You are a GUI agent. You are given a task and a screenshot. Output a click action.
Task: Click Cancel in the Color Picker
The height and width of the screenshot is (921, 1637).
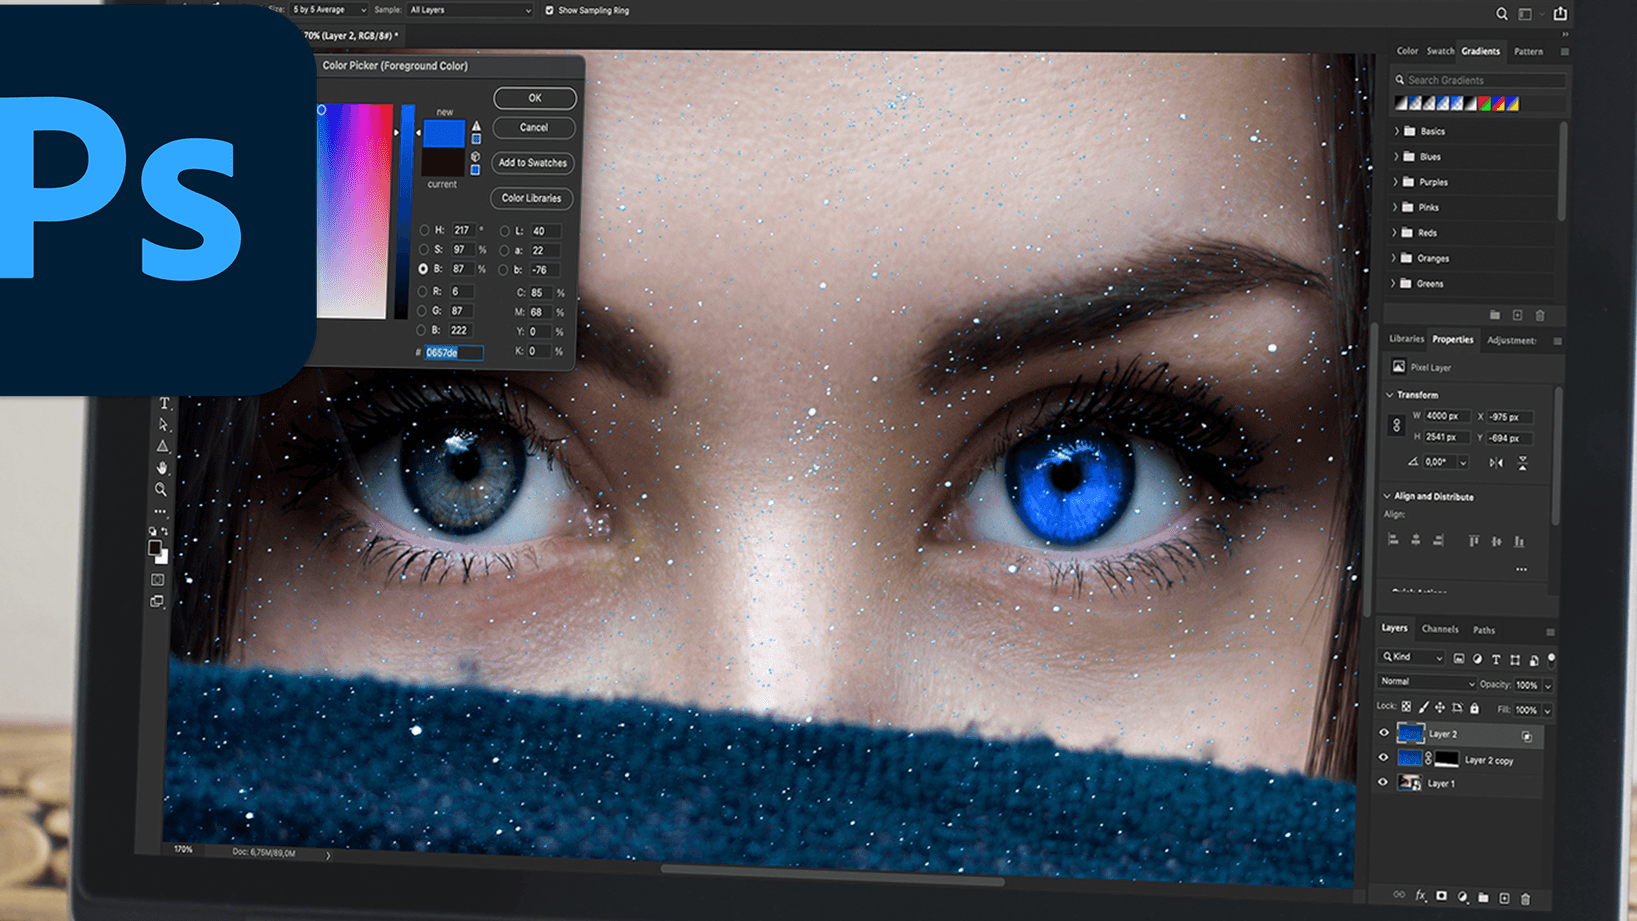click(534, 128)
